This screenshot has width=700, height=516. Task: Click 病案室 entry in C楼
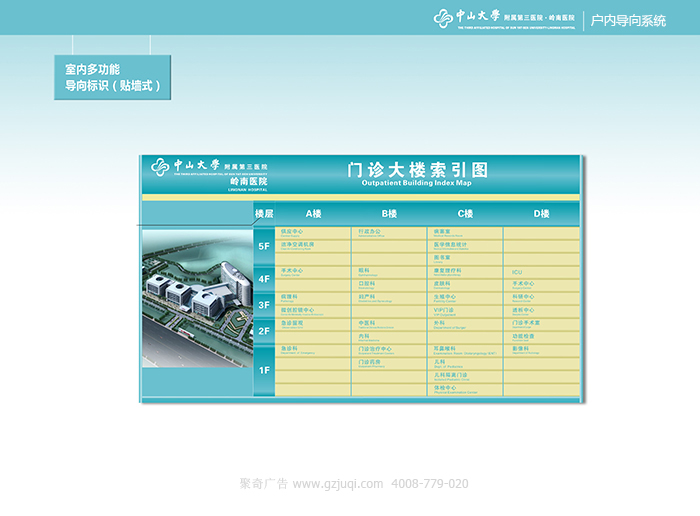tap(443, 231)
